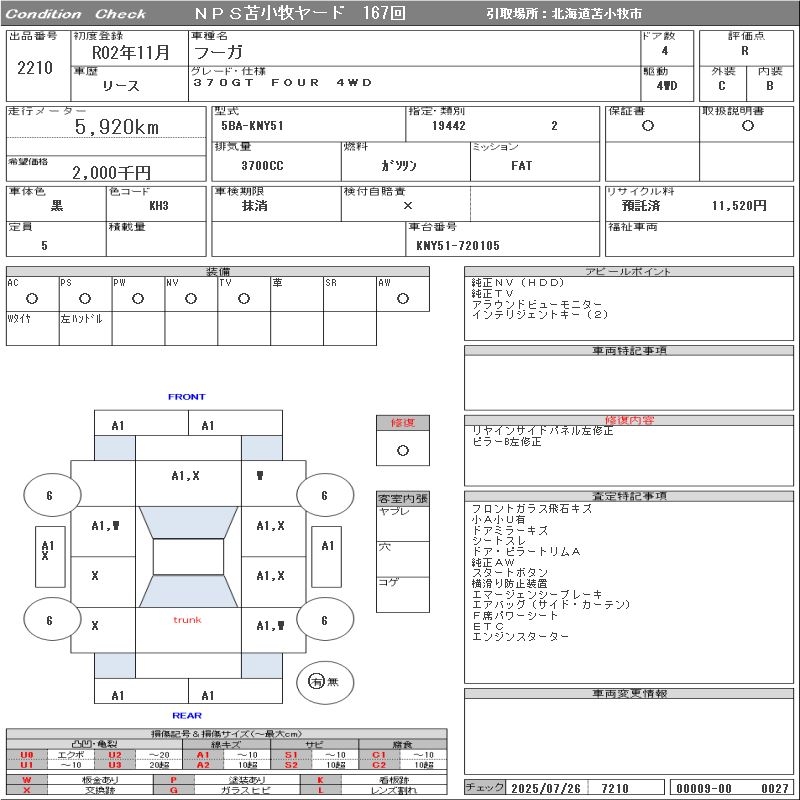Click the vehicle history value リース
800x800 pixels.
coord(121,86)
